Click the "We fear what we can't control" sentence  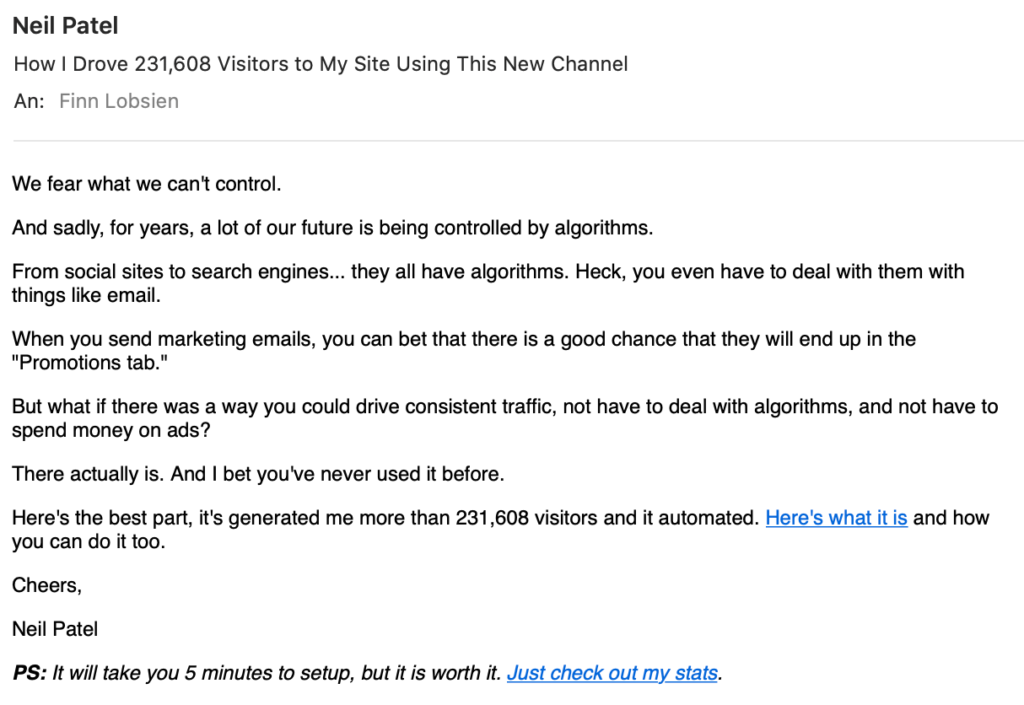coord(147,184)
